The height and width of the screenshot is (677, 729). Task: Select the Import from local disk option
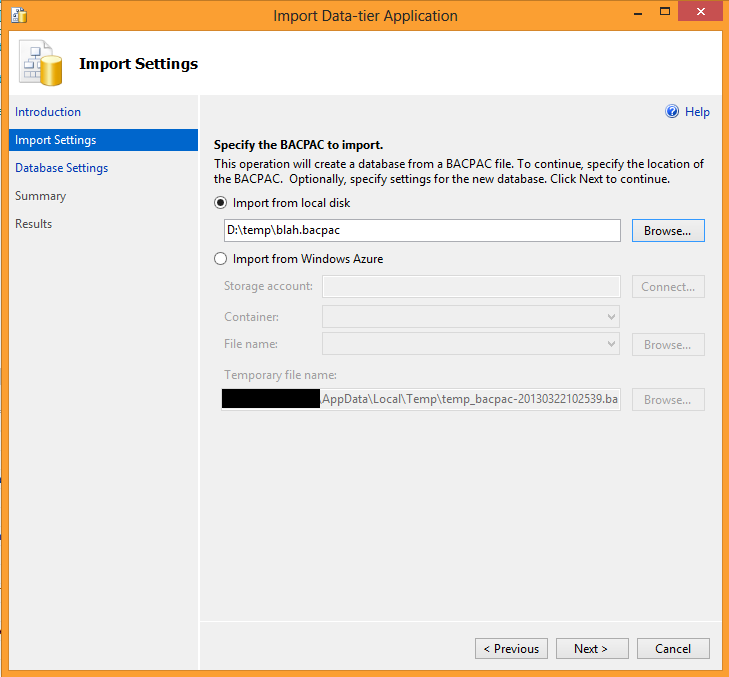[x=221, y=203]
